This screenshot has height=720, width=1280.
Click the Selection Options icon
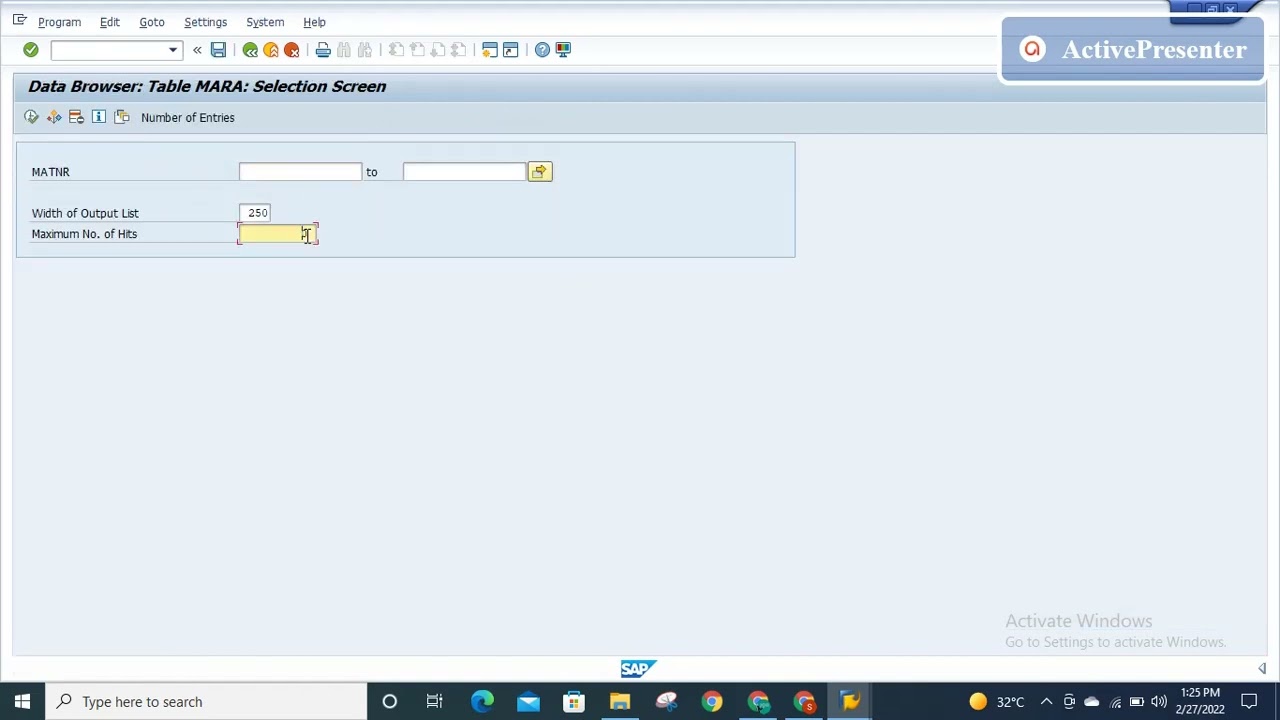tap(54, 117)
